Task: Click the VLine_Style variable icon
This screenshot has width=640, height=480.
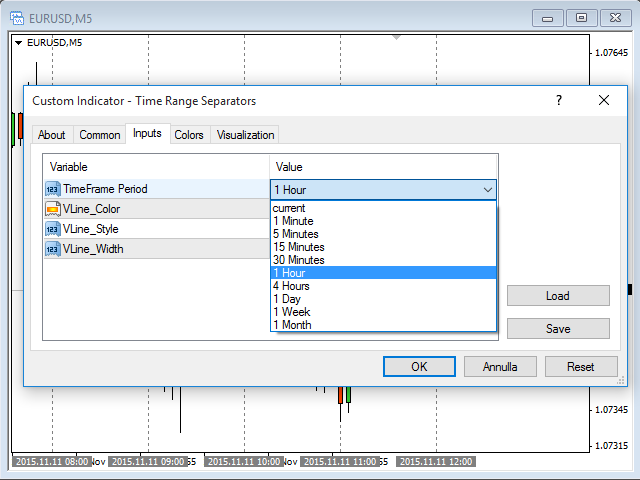Action: (x=52, y=229)
